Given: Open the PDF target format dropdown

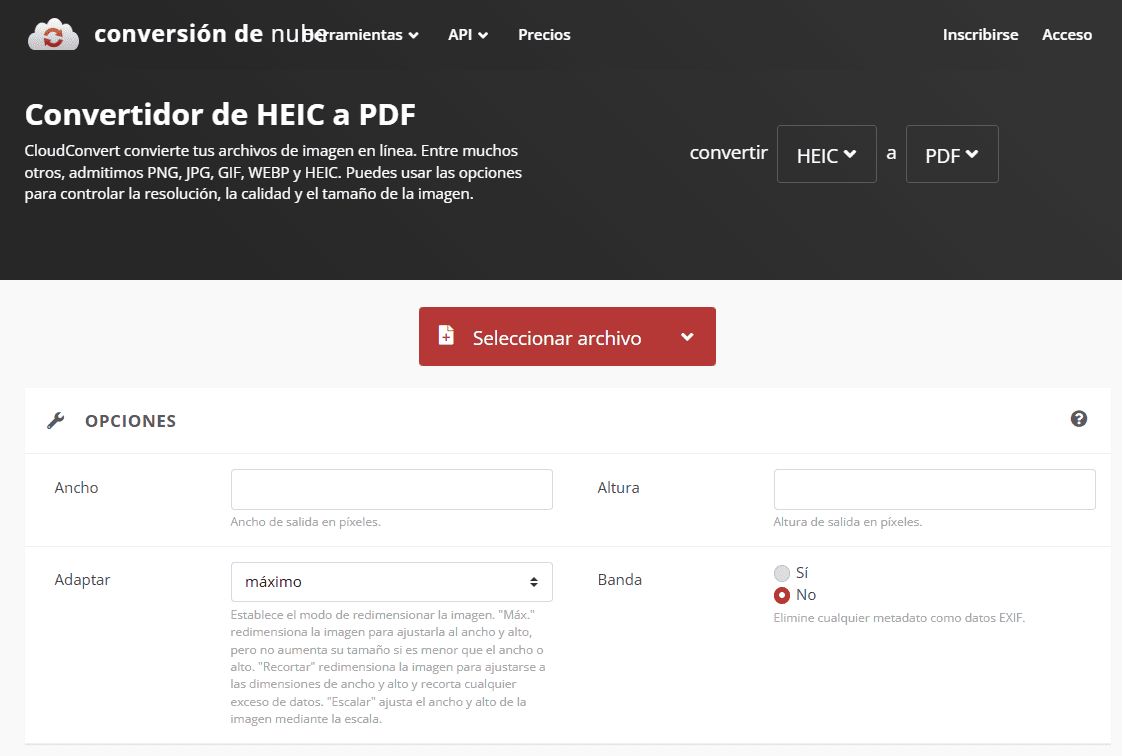Looking at the screenshot, I should tap(951, 154).
